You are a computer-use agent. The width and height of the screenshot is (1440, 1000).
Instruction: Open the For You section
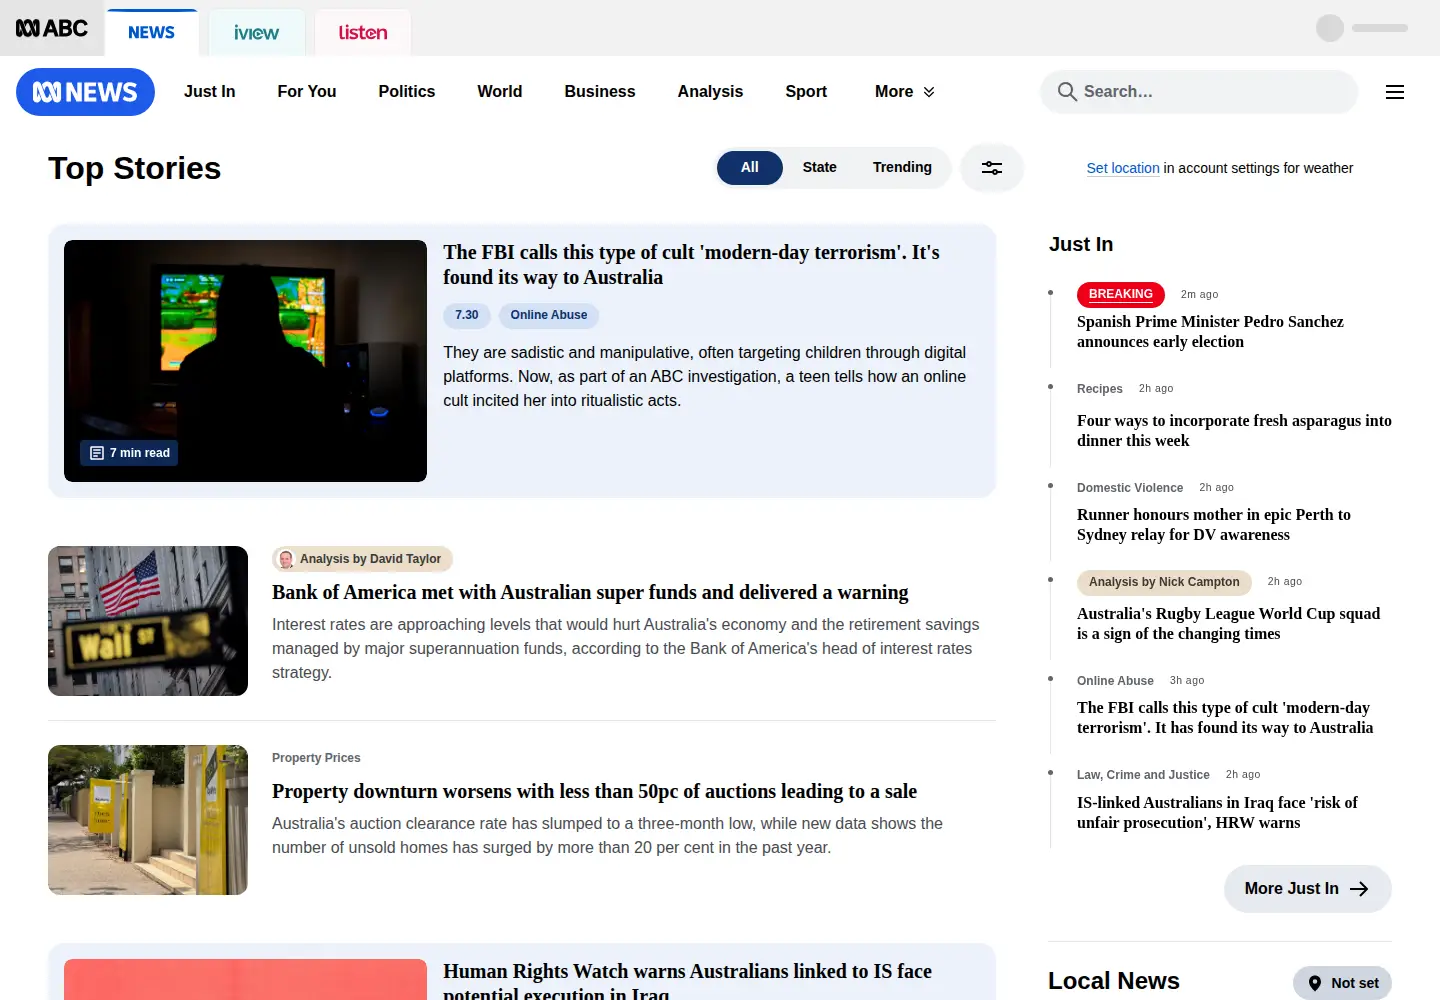point(307,92)
